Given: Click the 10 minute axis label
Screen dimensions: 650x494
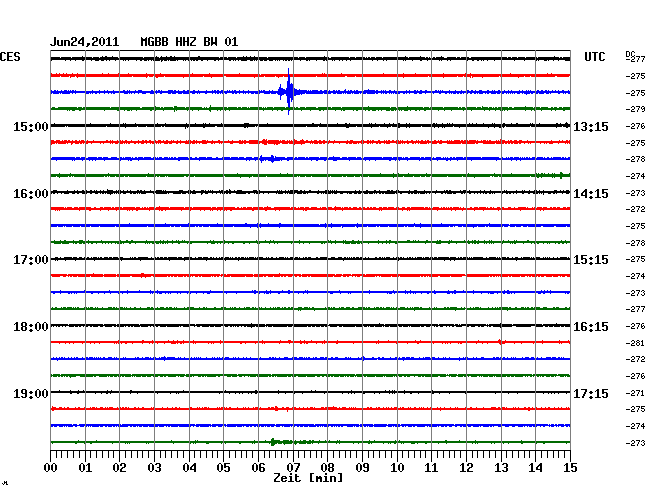Looking at the screenshot, I should click(x=397, y=467).
